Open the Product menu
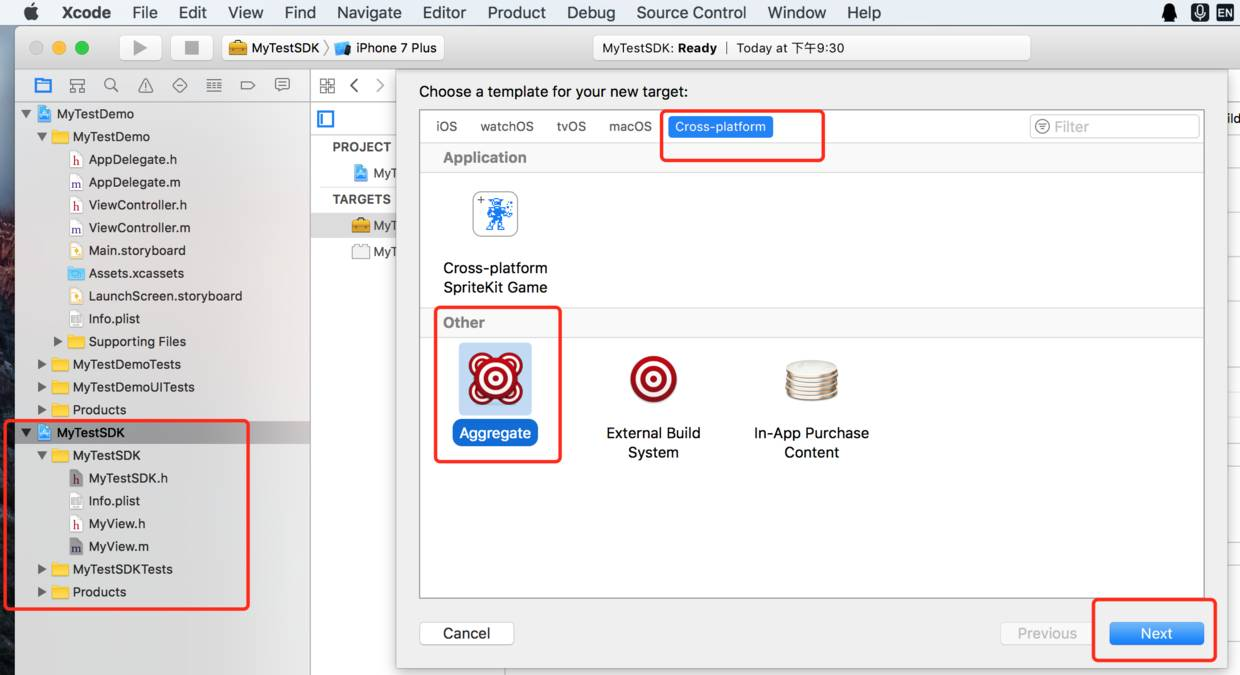This screenshot has height=675, width=1240. [x=516, y=12]
